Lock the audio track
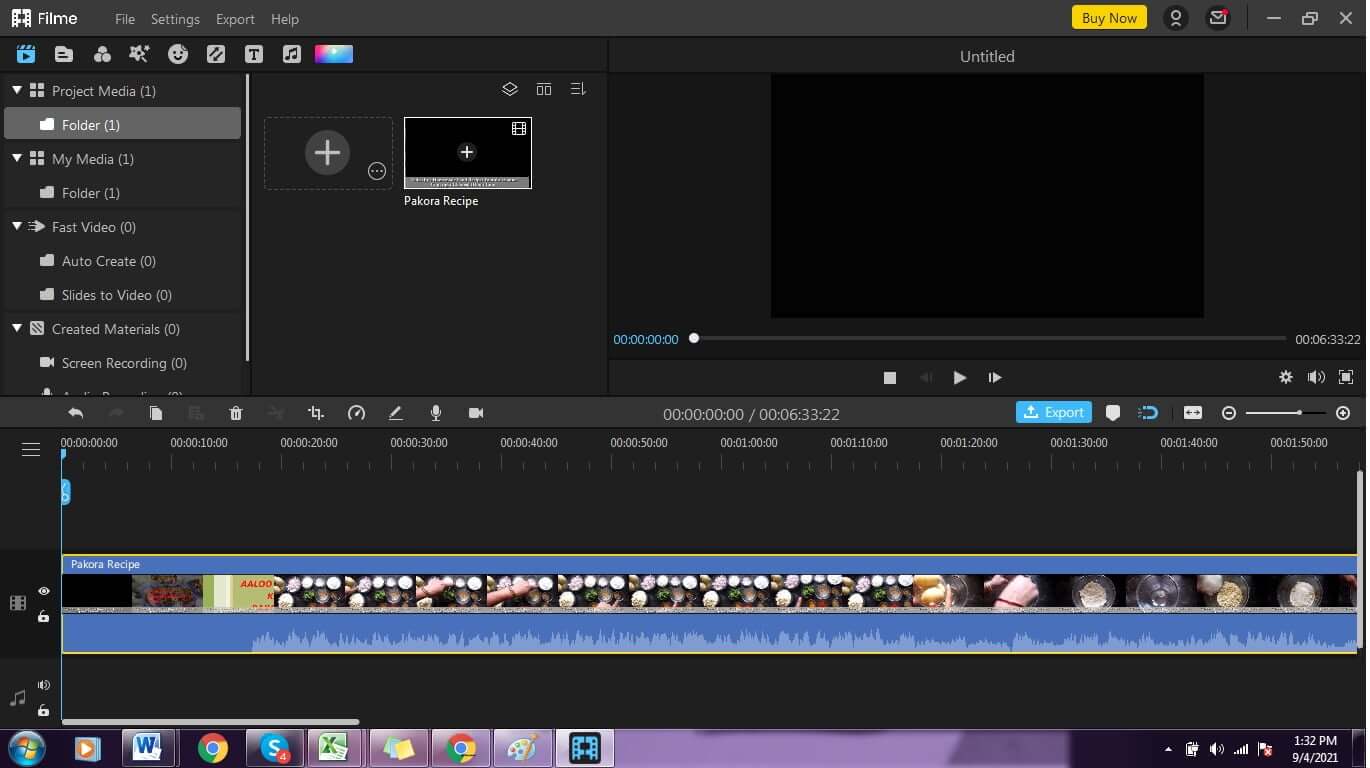 44,710
